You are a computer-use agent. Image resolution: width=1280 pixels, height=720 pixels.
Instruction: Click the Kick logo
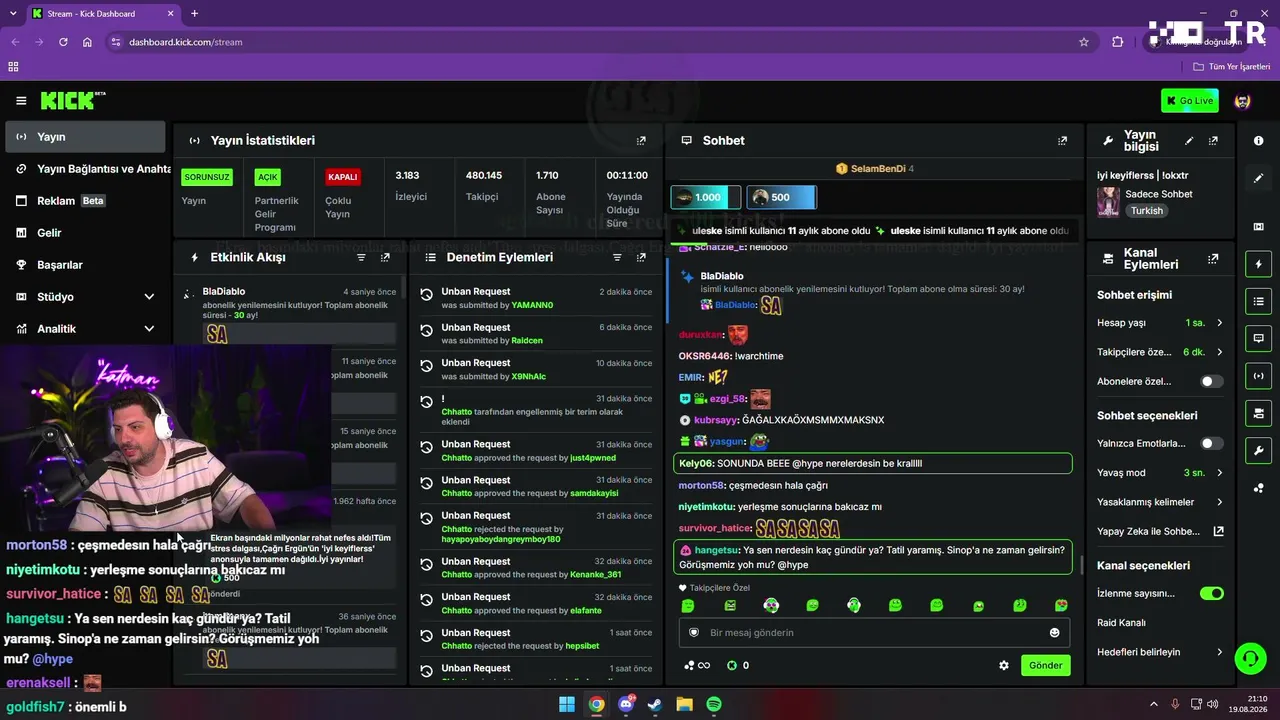(x=72, y=100)
